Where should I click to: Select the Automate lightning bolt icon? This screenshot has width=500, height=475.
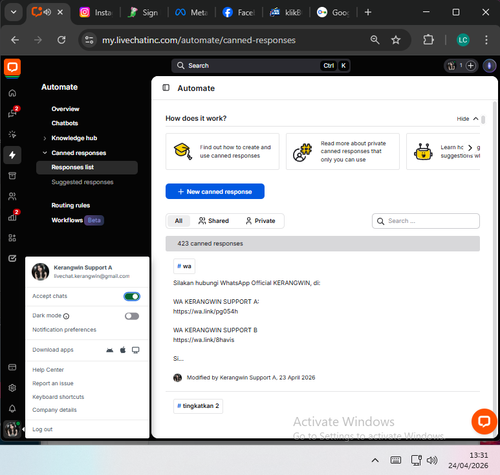[12, 155]
